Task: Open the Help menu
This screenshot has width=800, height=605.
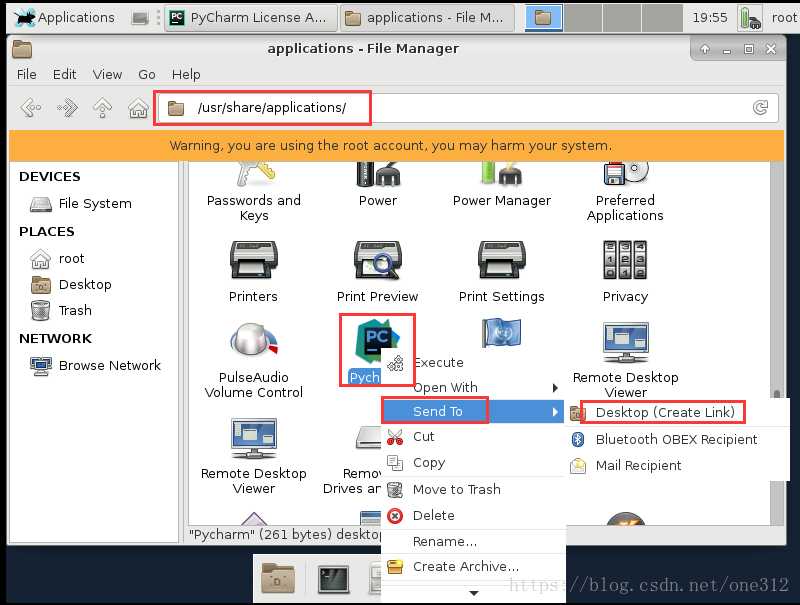Action: [x=186, y=74]
